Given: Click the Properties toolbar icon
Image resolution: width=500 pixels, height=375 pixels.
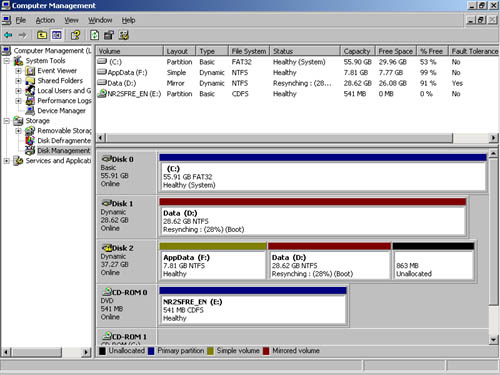Looking at the screenshot, I should 109,35.
